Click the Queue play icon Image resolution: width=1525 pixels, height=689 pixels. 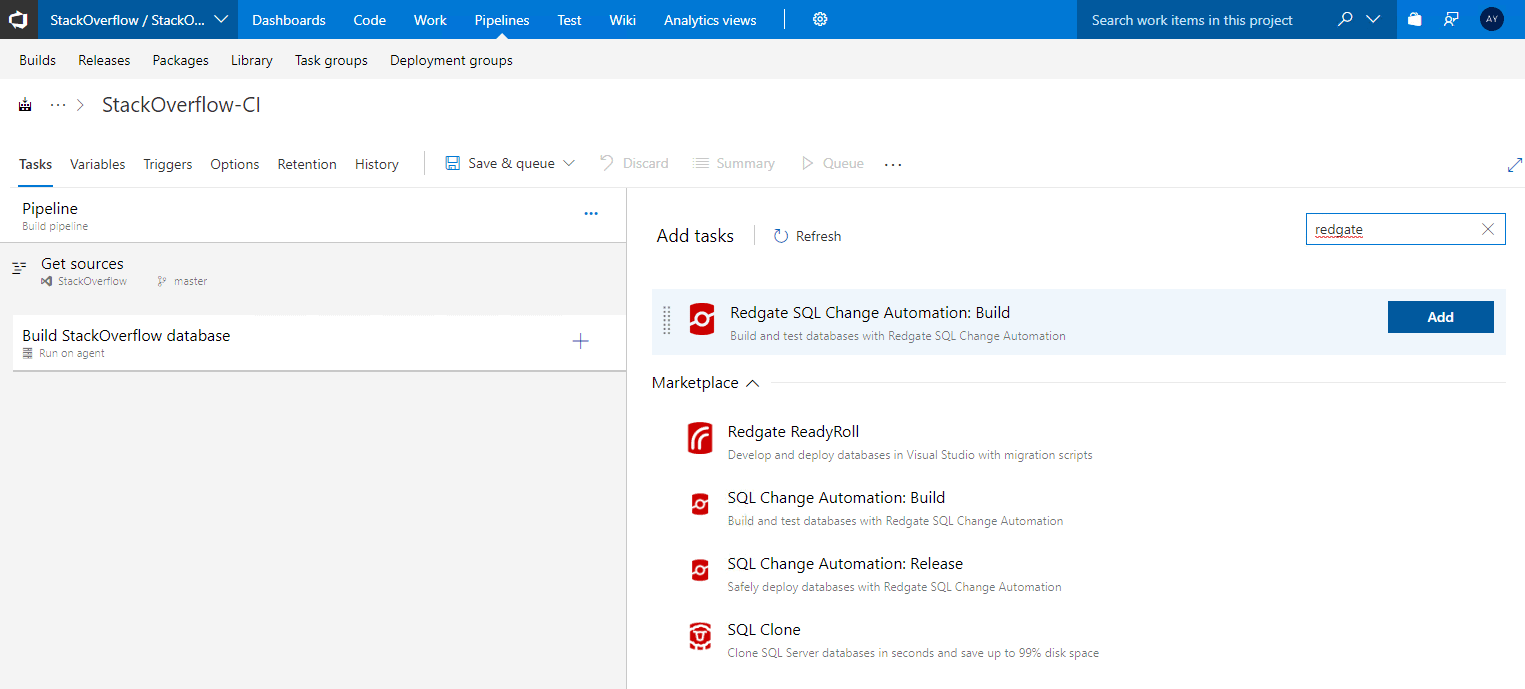pos(807,163)
